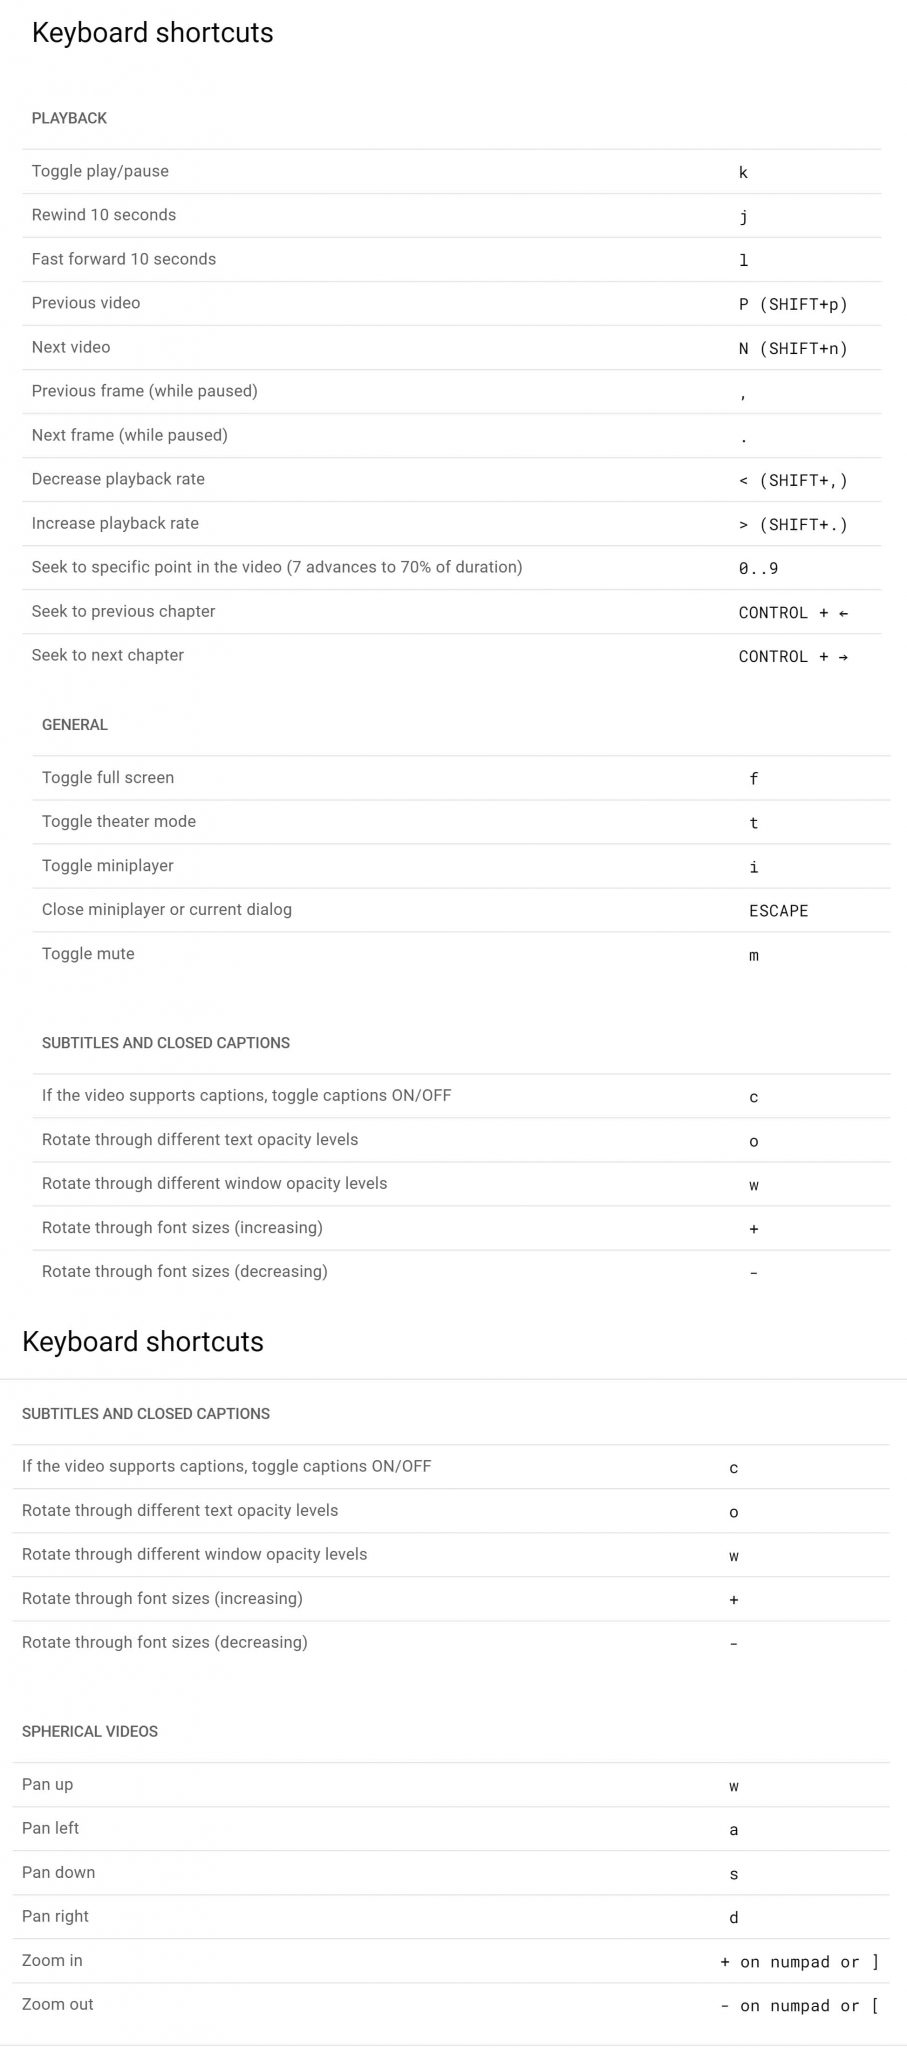Select the Rewind 10 seconds row
The width and height of the screenshot is (907, 2048).
coord(104,215)
